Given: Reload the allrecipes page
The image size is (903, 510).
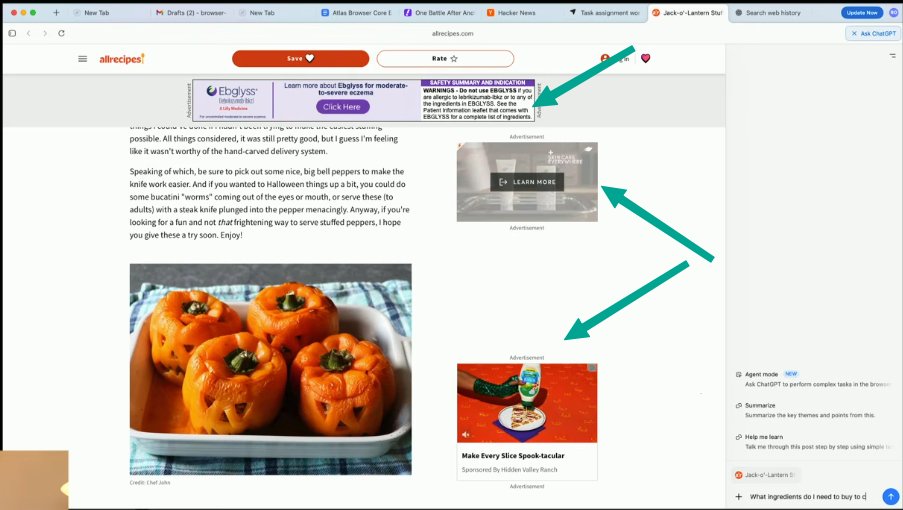Looking at the screenshot, I should (62, 33).
